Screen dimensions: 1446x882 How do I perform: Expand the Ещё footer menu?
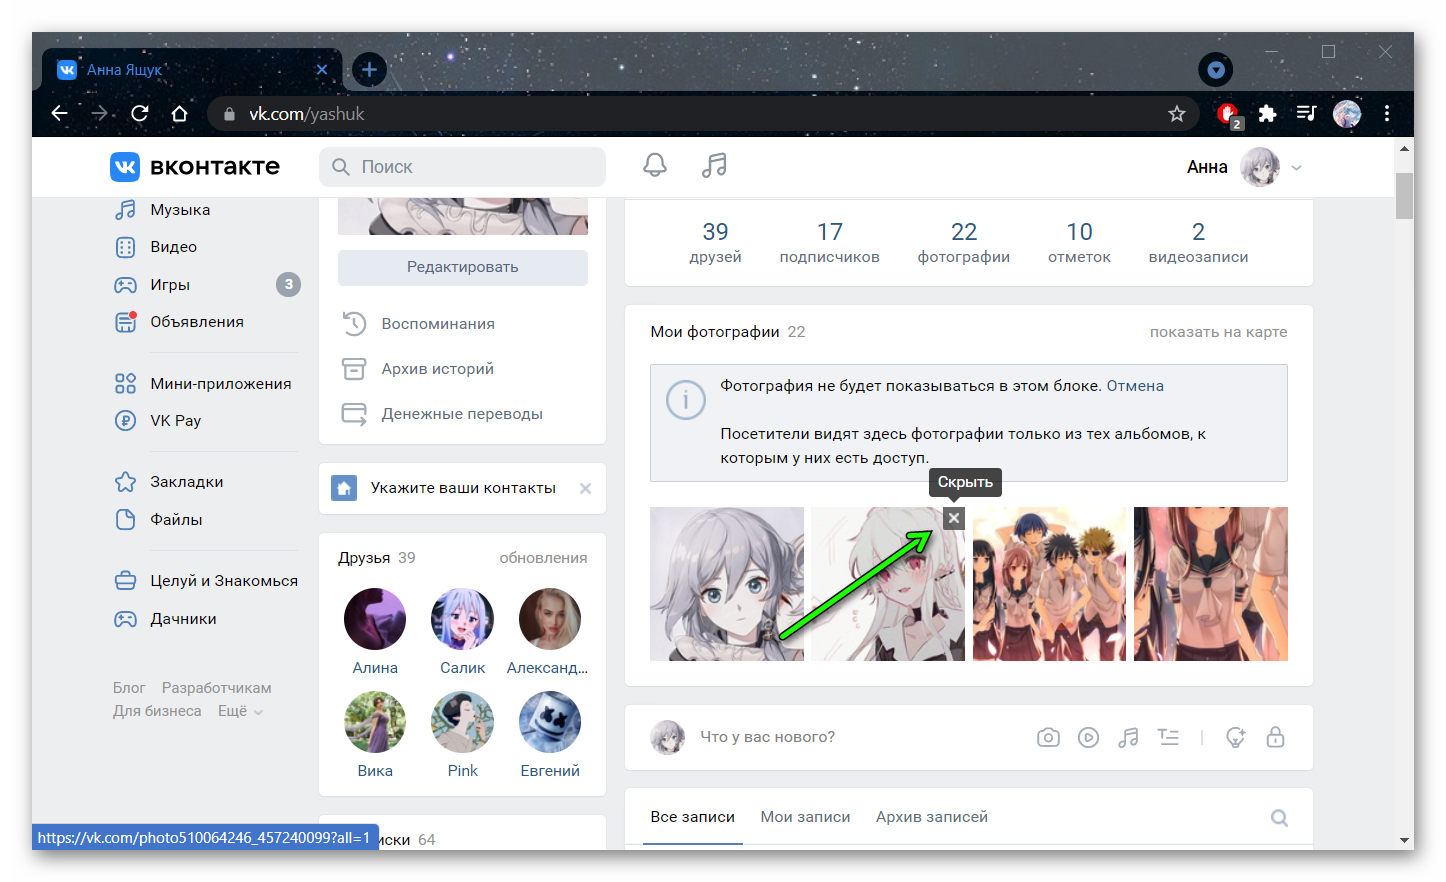(x=240, y=711)
